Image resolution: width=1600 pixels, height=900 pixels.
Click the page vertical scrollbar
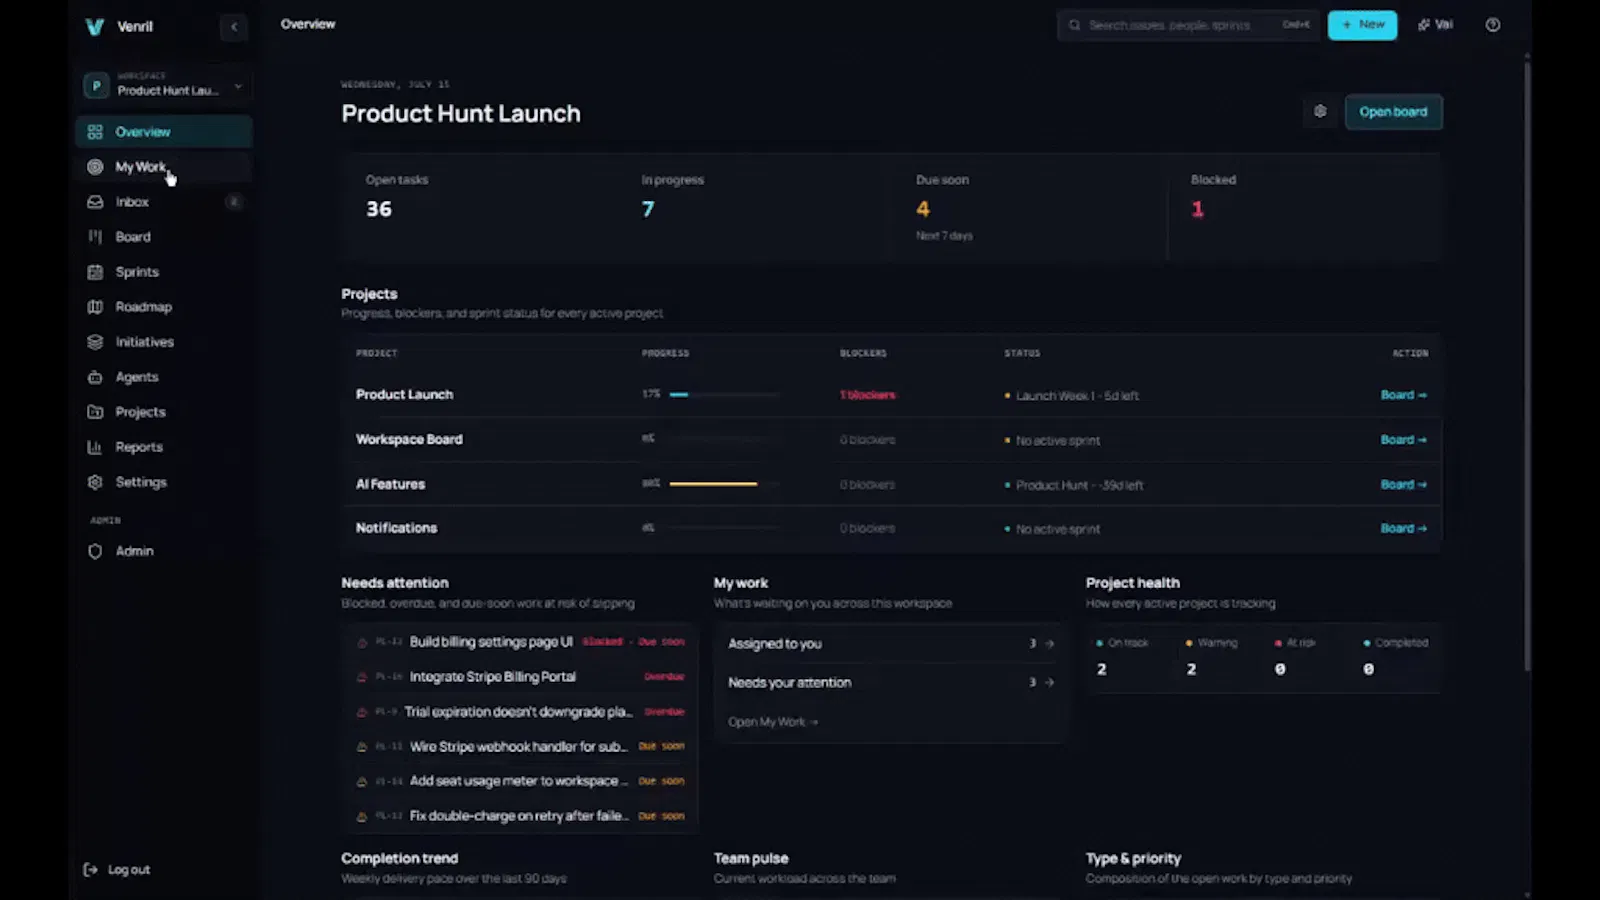click(x=1527, y=365)
